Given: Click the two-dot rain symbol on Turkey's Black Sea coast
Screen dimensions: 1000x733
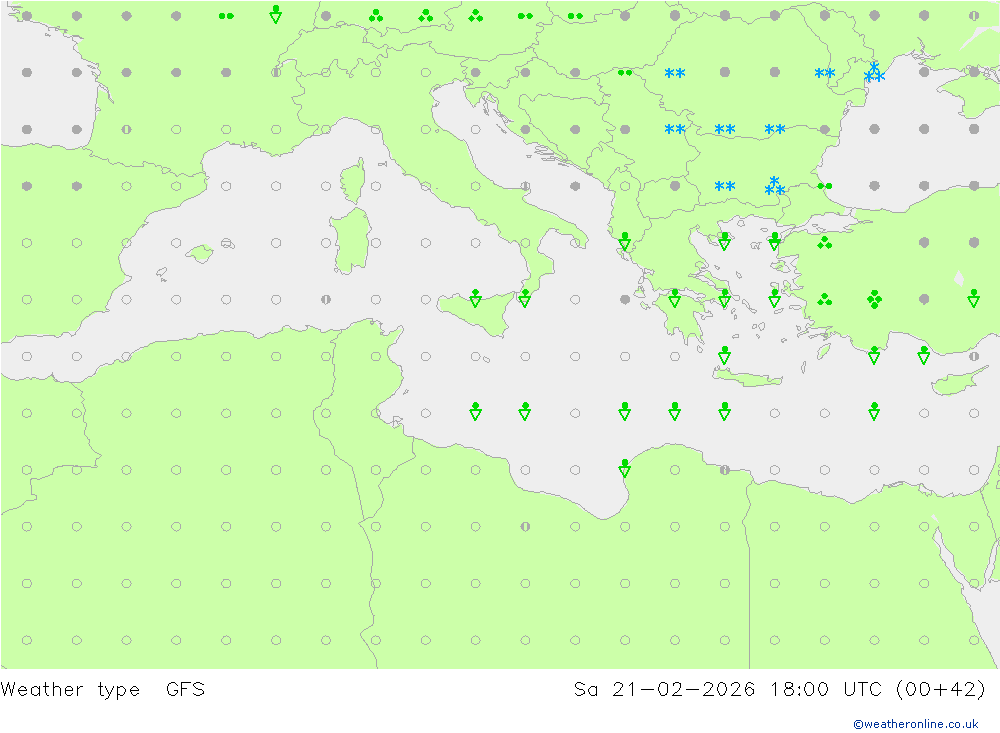Looking at the screenshot, I should coord(825,186).
